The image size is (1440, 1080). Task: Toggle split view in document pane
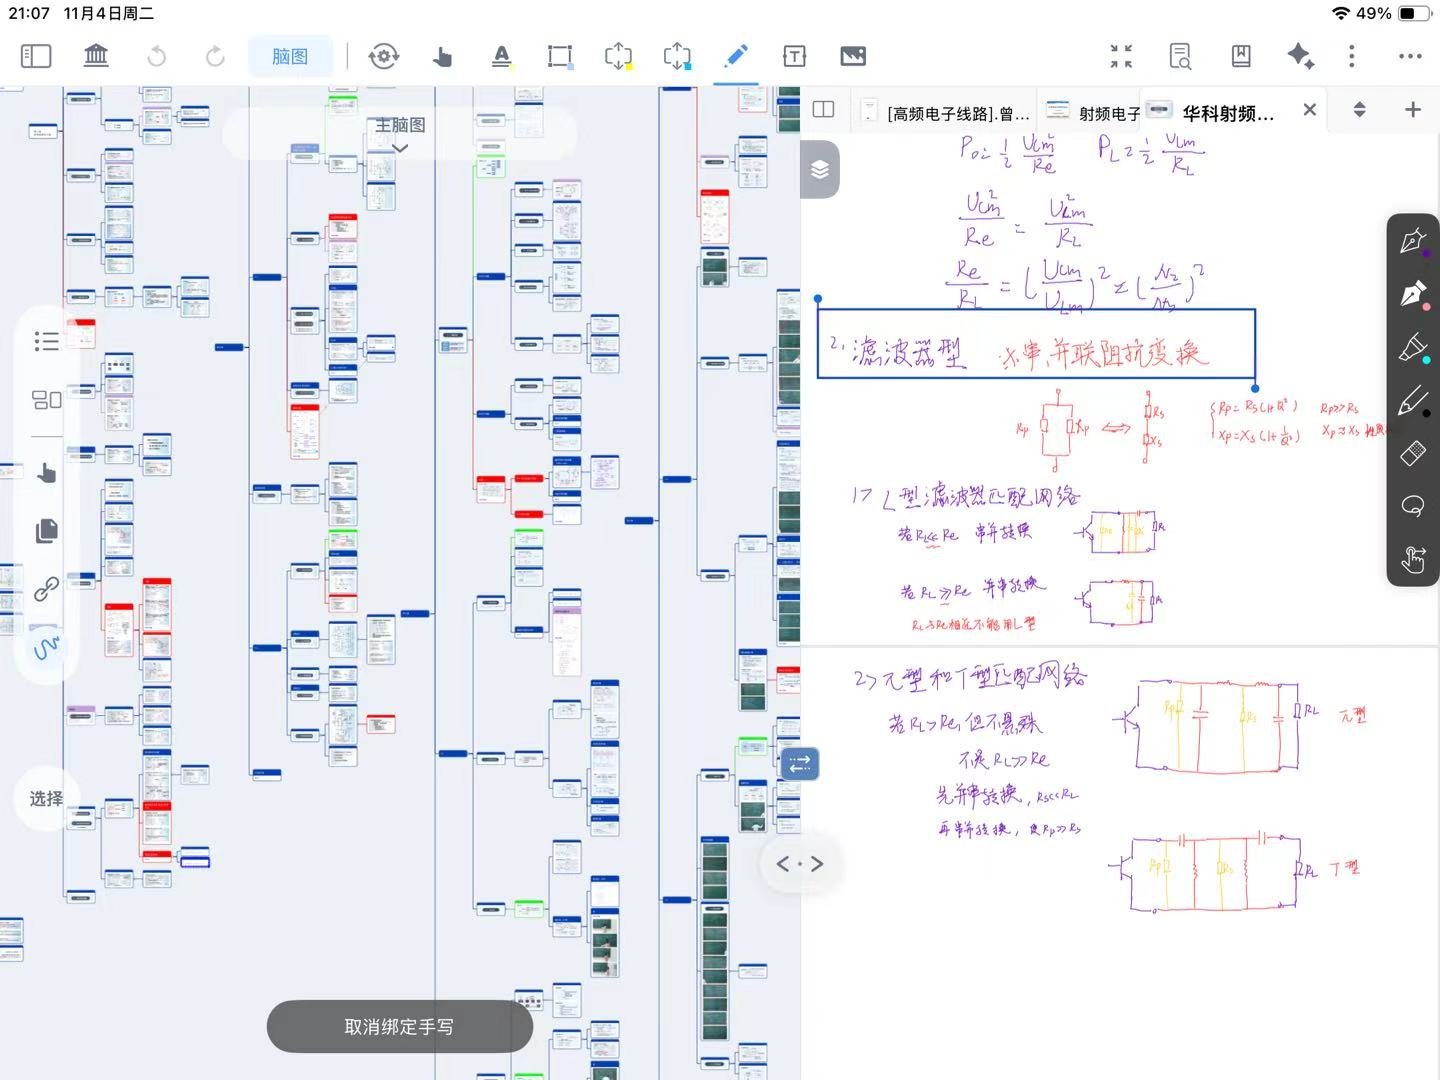pos(823,109)
